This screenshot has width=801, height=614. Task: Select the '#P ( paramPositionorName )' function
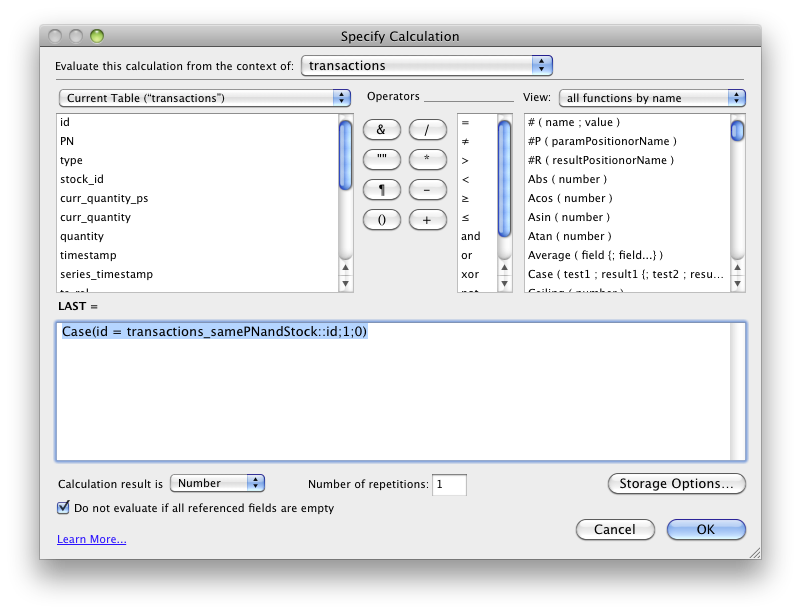pyautogui.click(x=627, y=141)
